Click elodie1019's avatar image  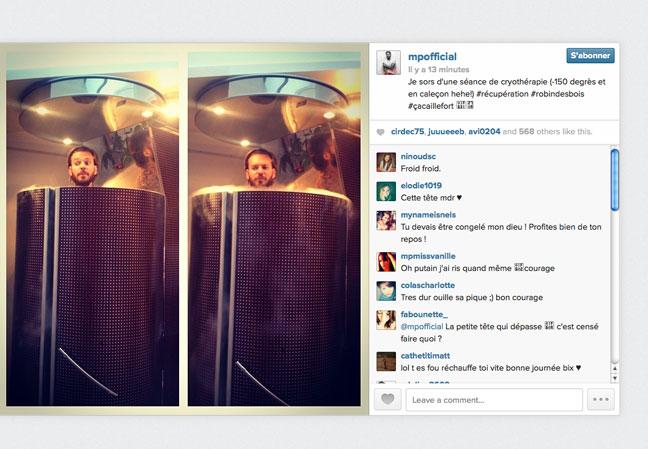pyautogui.click(x=386, y=191)
